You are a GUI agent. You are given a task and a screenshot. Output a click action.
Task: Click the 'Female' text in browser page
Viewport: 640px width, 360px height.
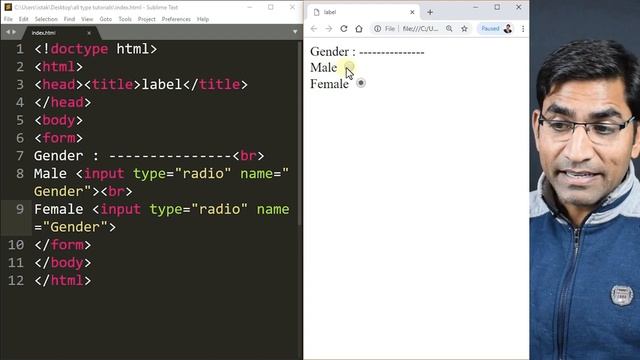click(329, 84)
